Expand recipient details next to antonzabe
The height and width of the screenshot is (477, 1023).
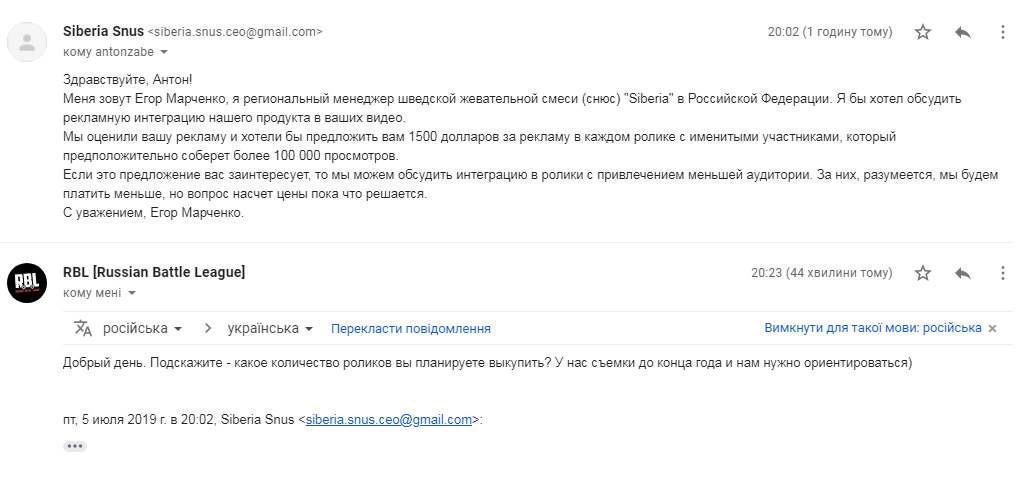point(164,52)
